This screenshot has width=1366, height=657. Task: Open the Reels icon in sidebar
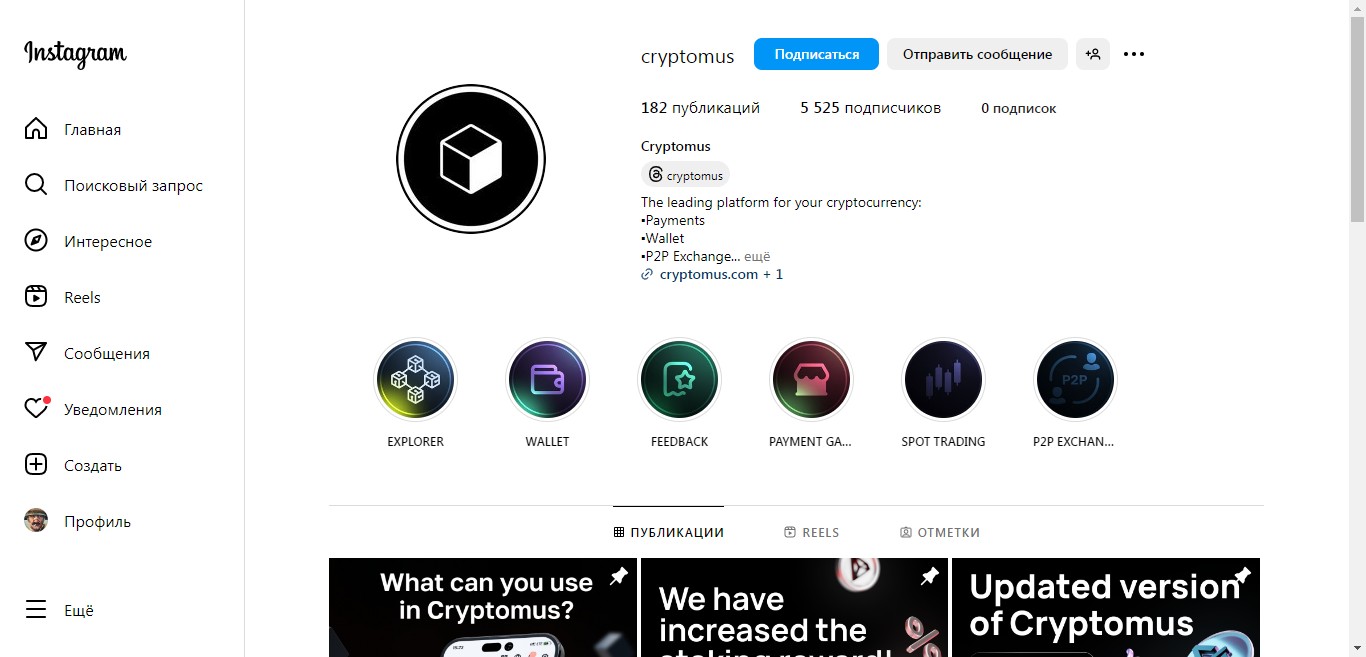36,297
